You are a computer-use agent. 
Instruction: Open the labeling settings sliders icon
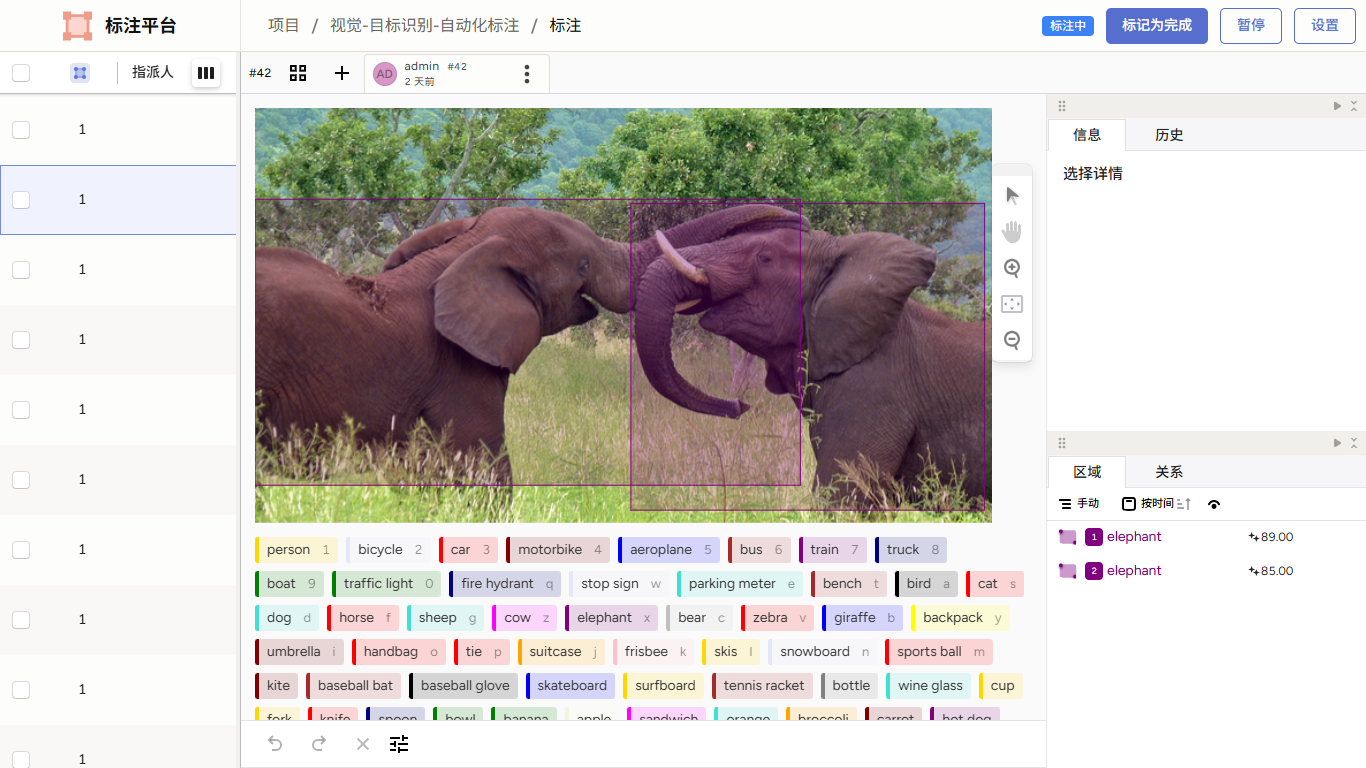pos(399,744)
